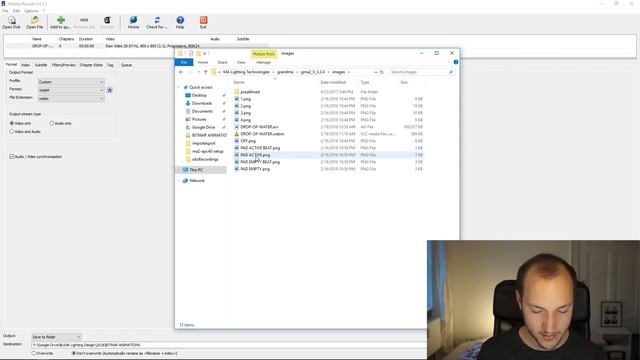Select This PC in navigation pane
This screenshot has height=360, width=640.
[x=196, y=170]
